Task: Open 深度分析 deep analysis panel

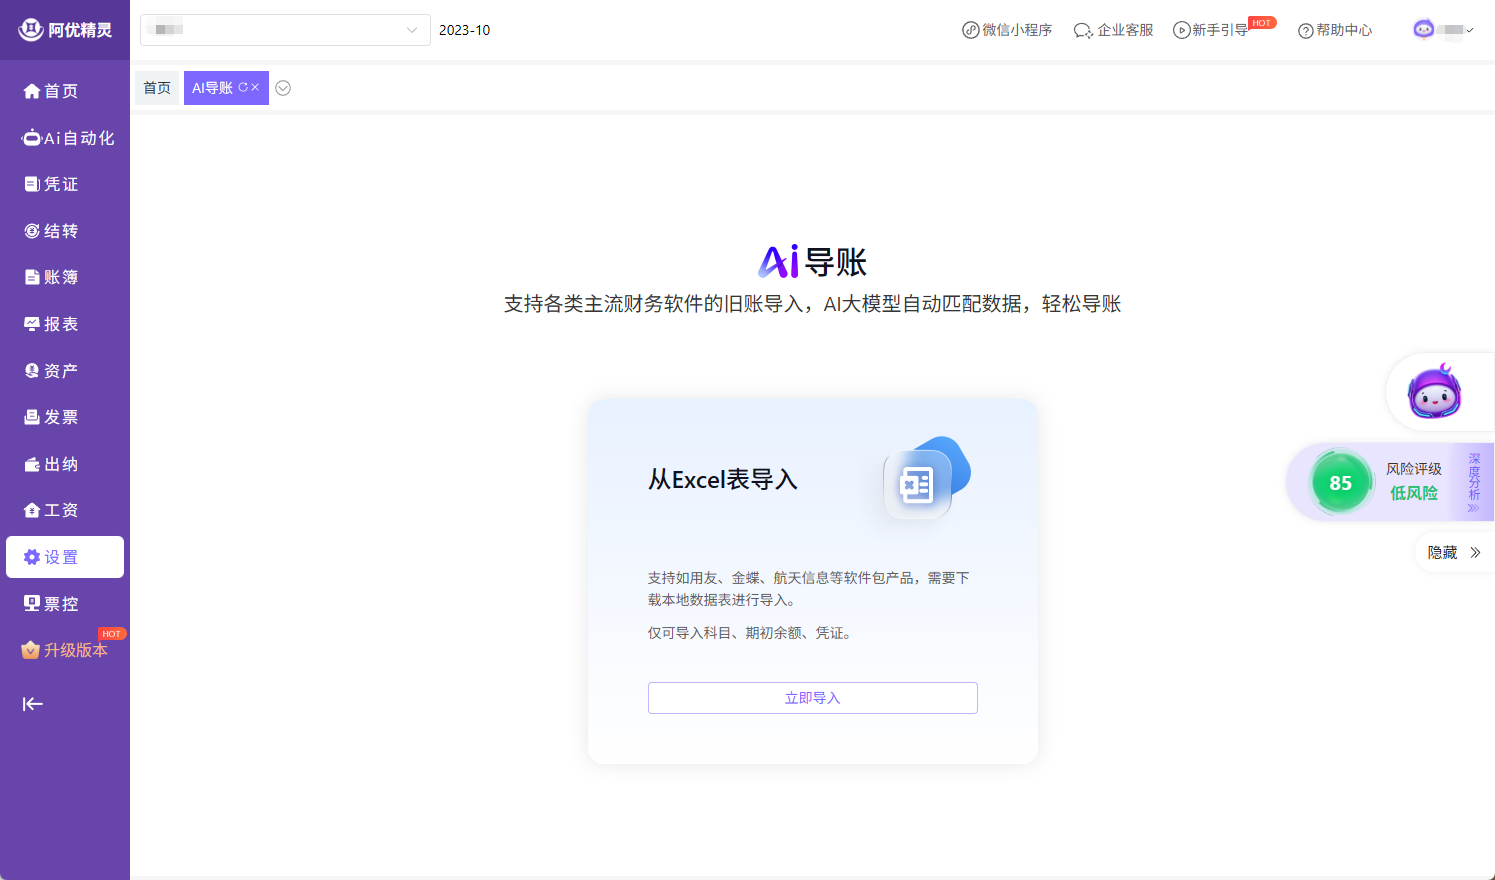Action: [1473, 482]
